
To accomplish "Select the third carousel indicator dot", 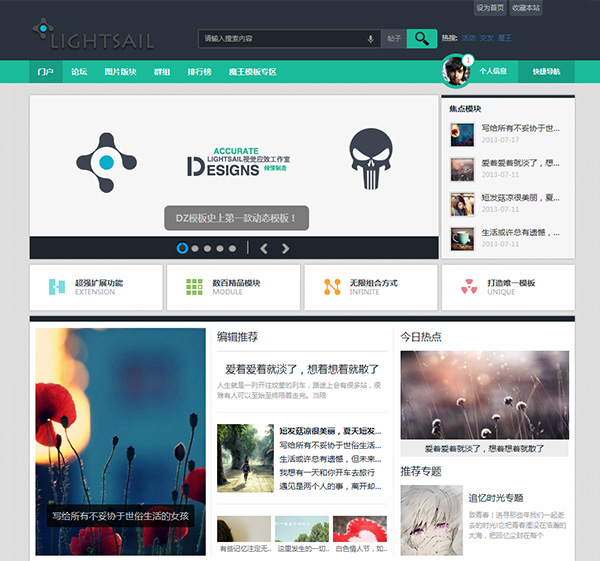I will click(207, 248).
